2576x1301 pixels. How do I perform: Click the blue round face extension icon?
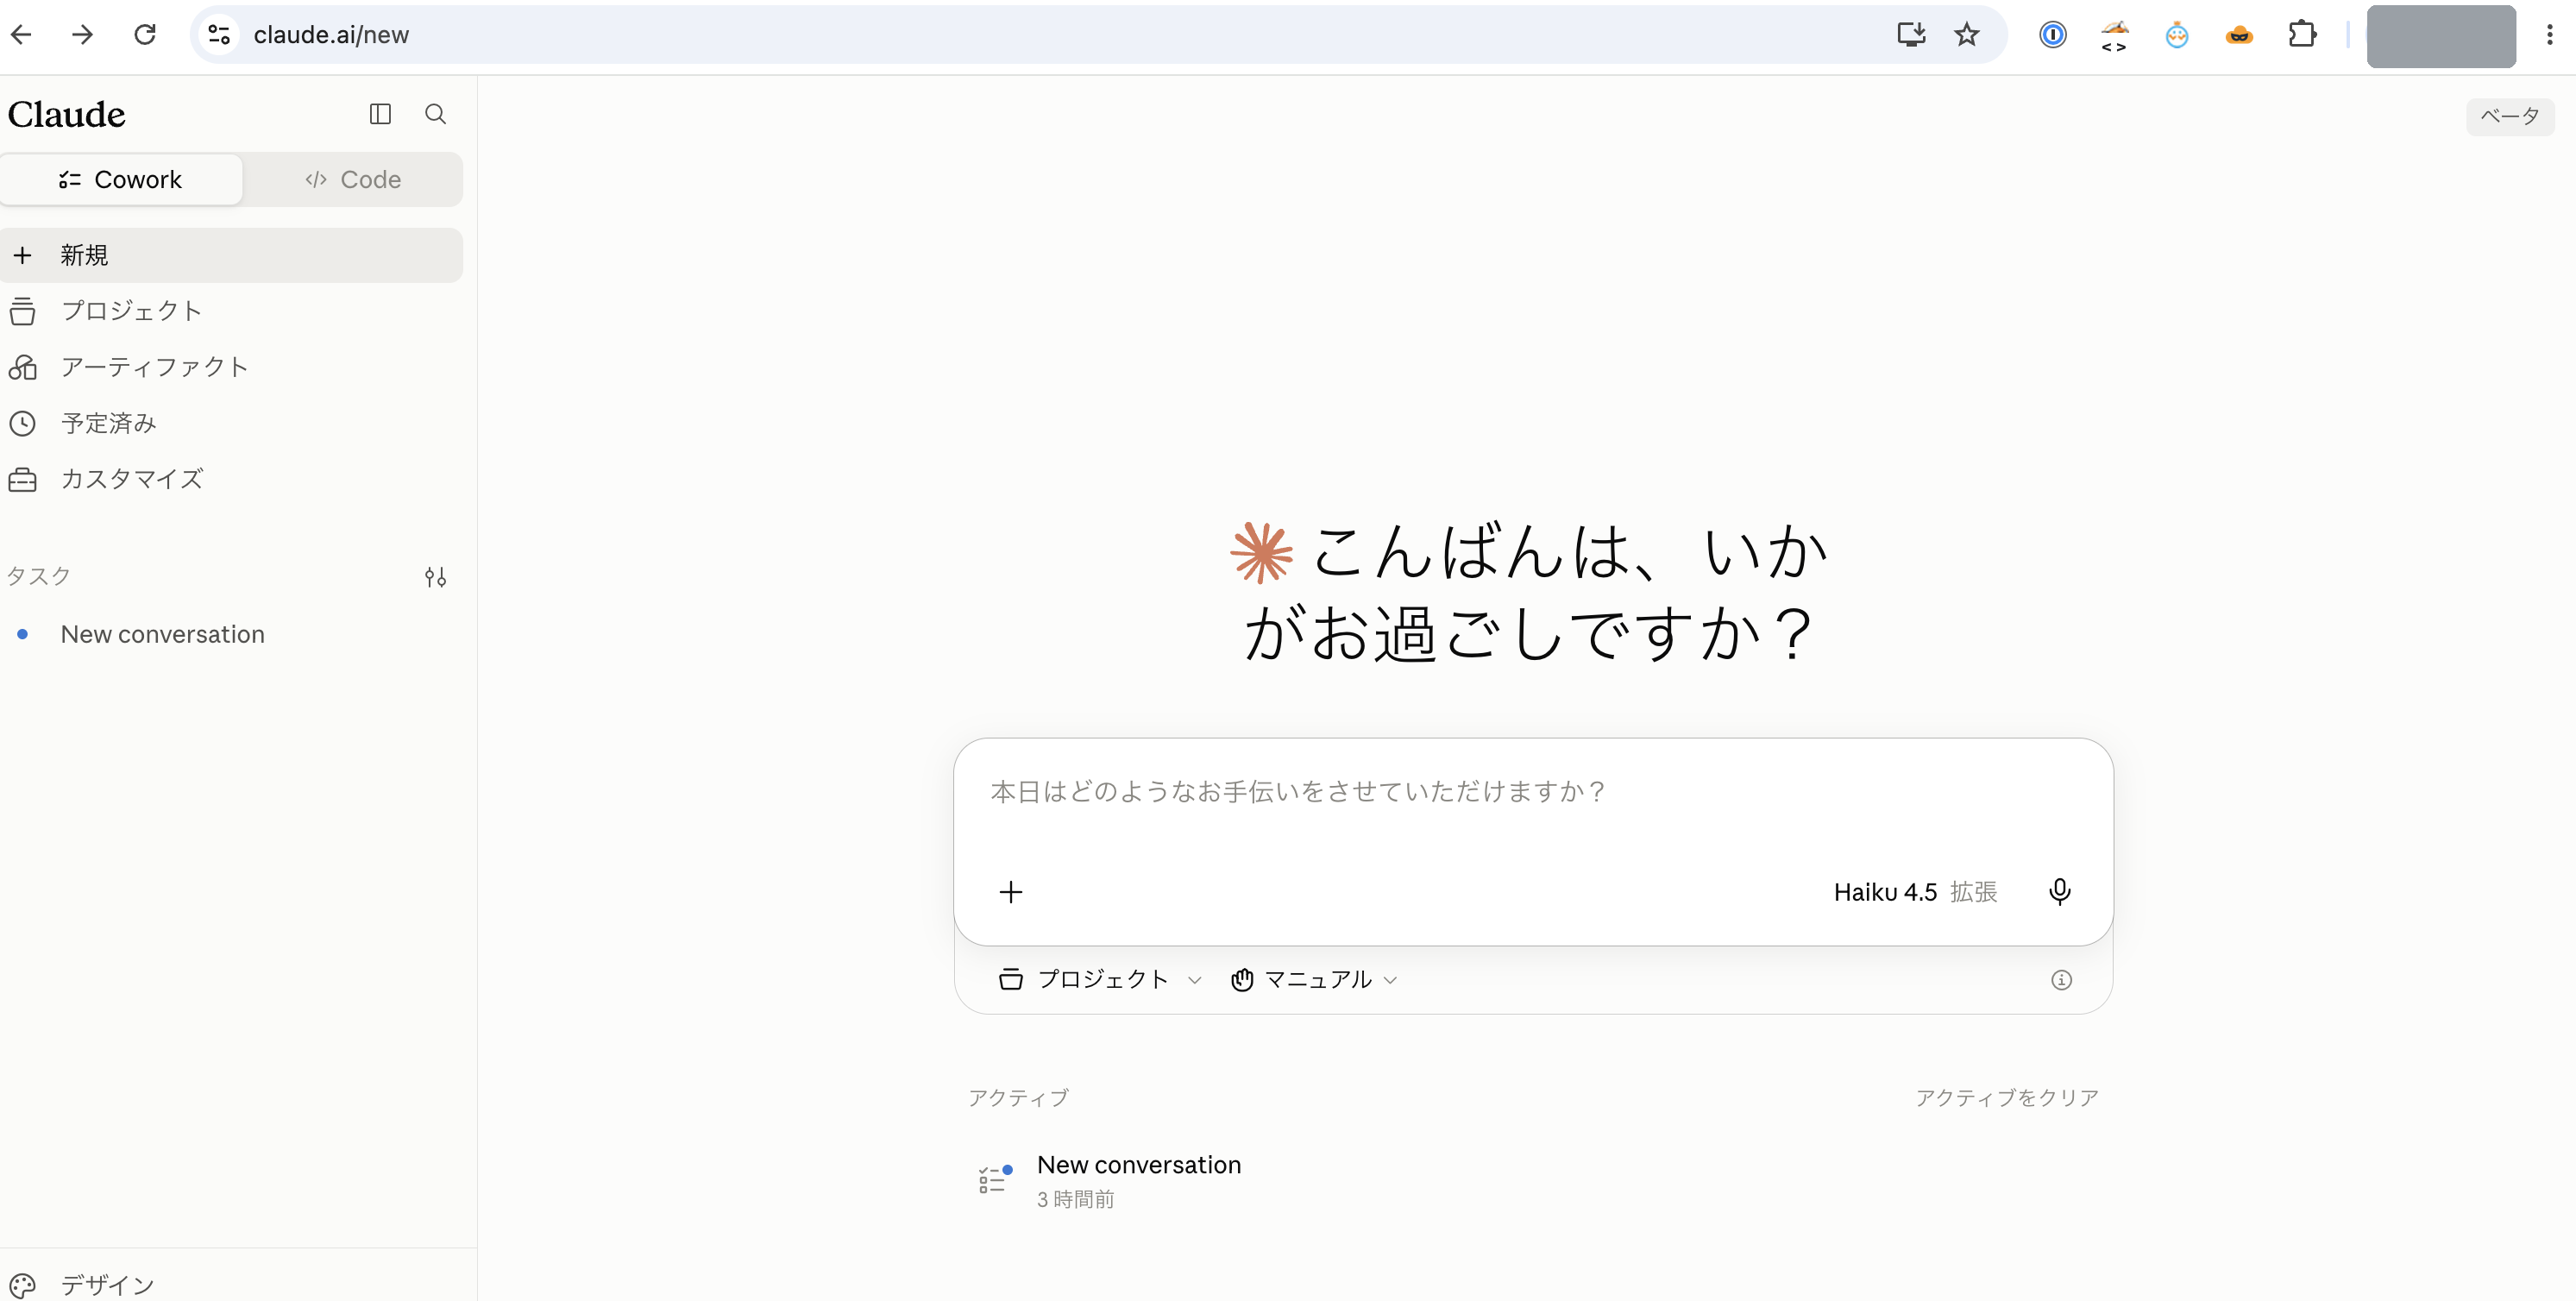click(x=2177, y=36)
